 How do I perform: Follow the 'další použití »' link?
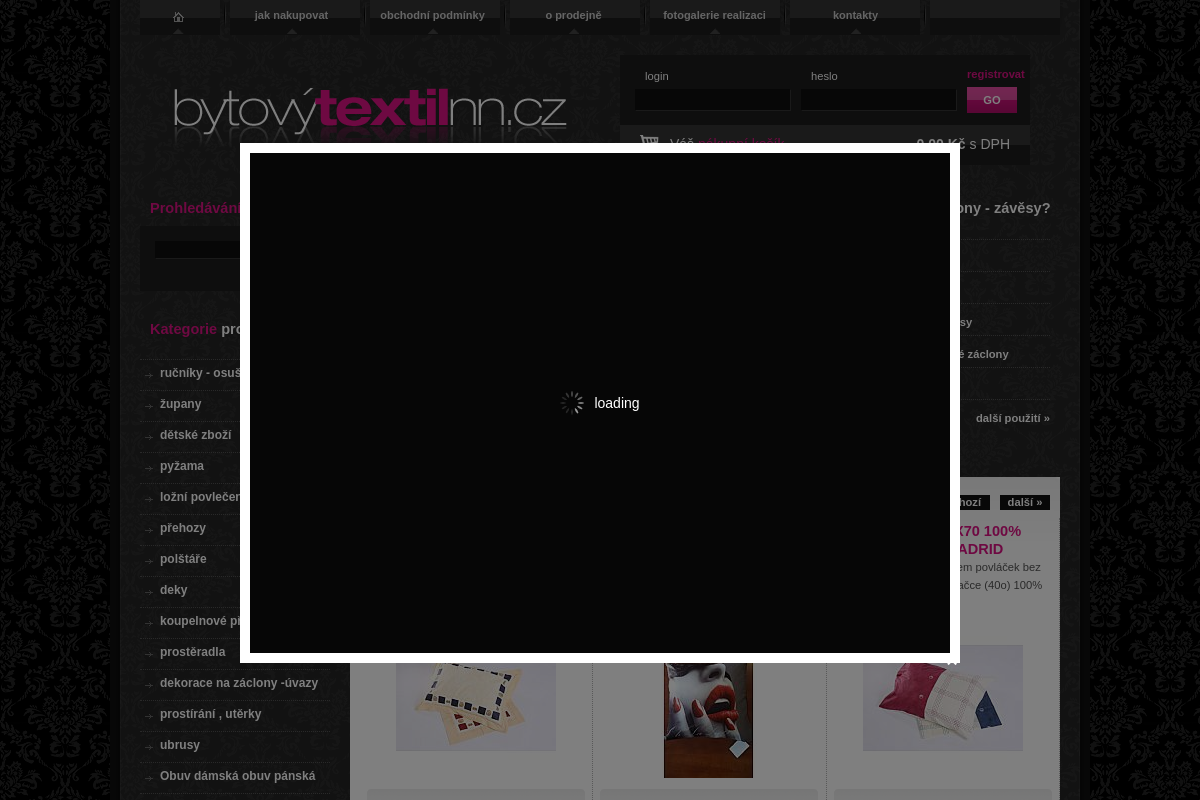(x=1012, y=418)
